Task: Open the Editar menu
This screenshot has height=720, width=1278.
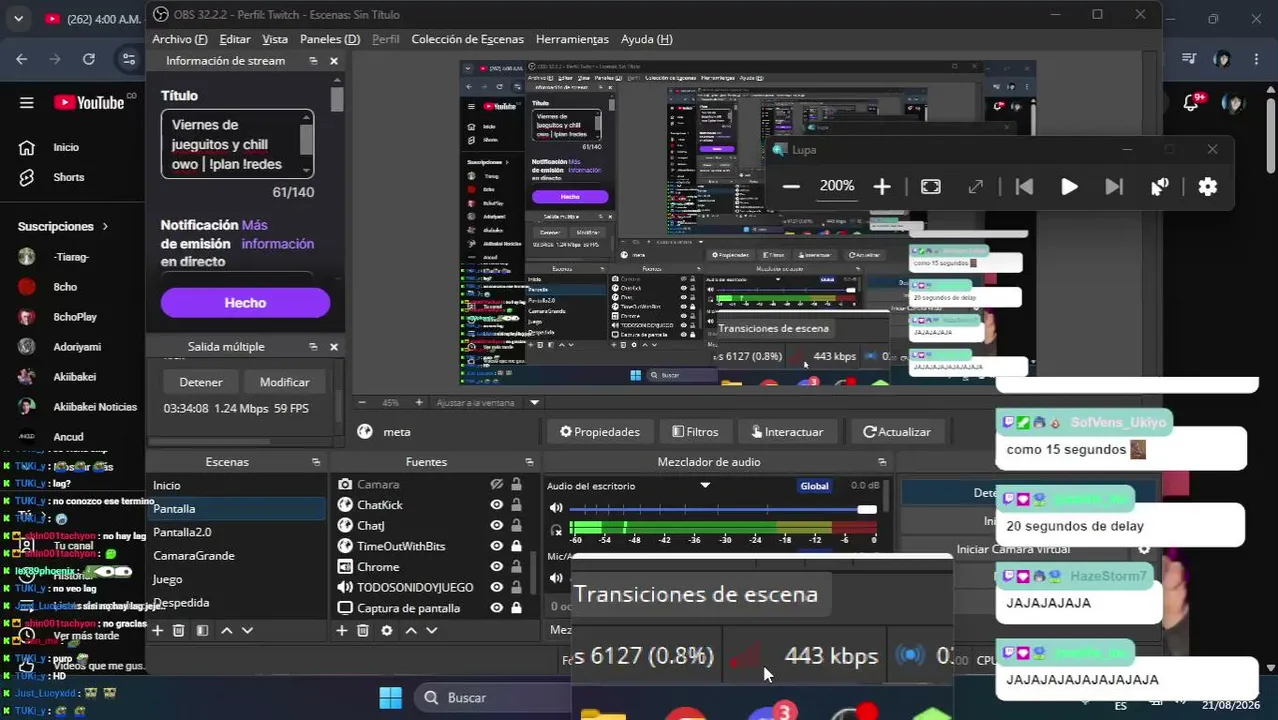Action: point(235,39)
